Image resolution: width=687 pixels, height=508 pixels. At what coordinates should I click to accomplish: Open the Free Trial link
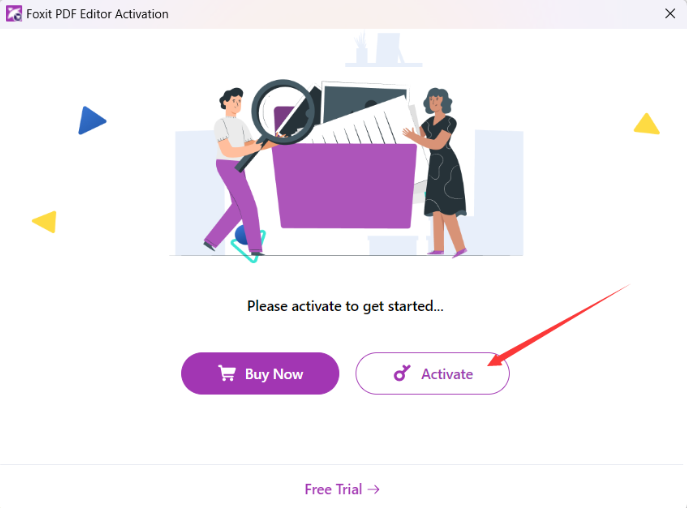pyautogui.click(x=332, y=490)
